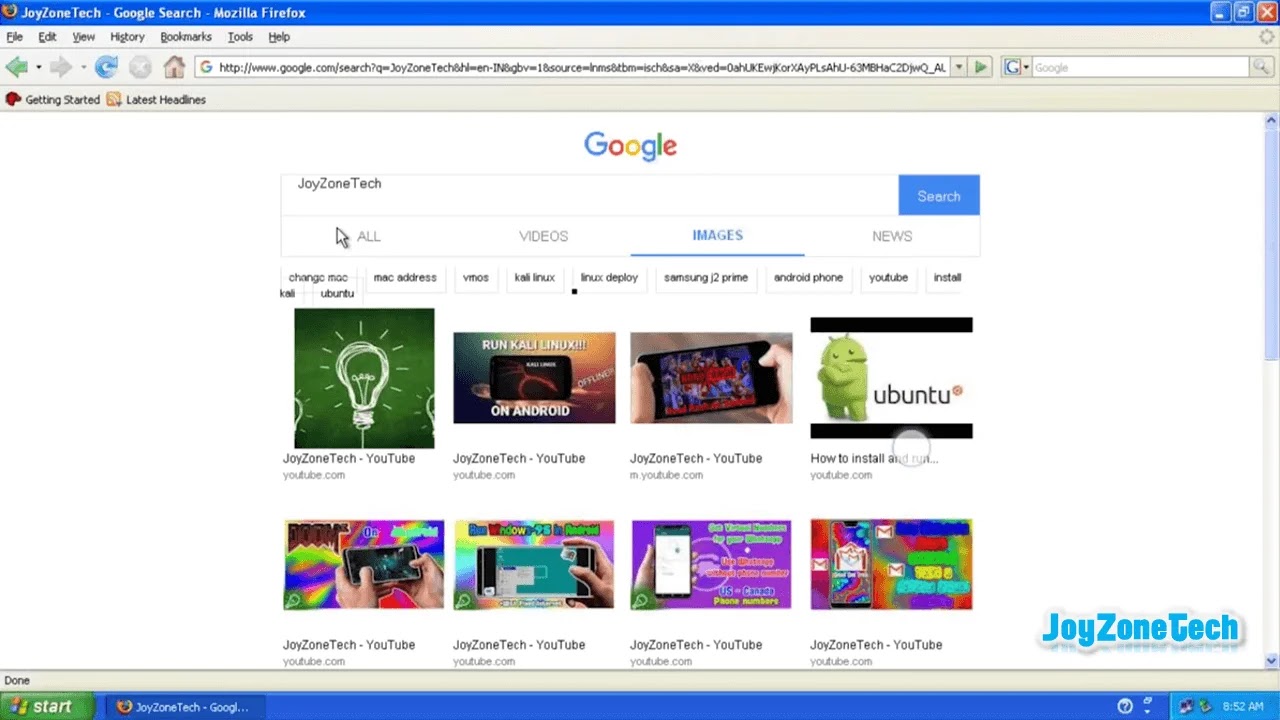Open the Windows 95 in Android thumbnail
Image resolution: width=1280 pixels, height=720 pixels.
534,564
